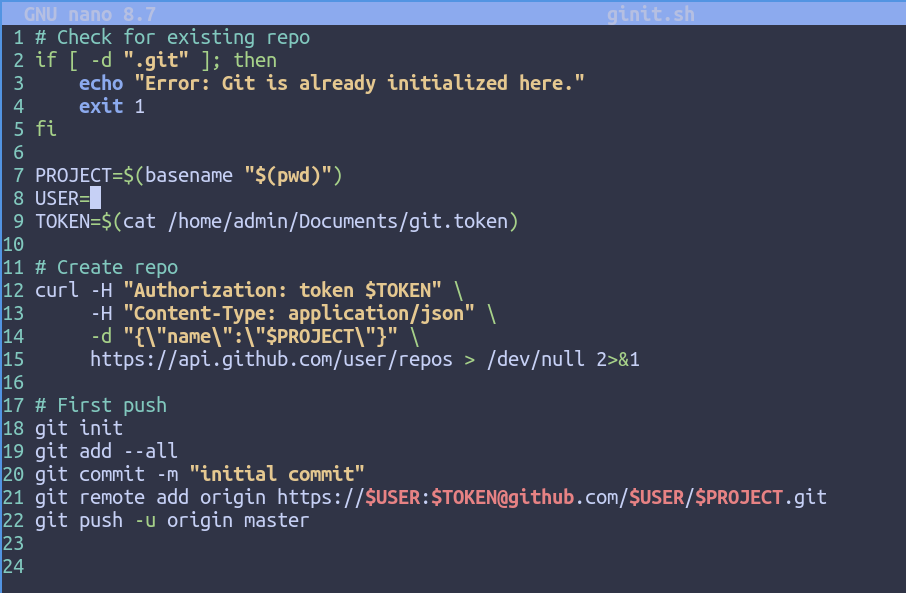Click the "# First push" comment
Screen dimensions: 906x593
click(101, 406)
